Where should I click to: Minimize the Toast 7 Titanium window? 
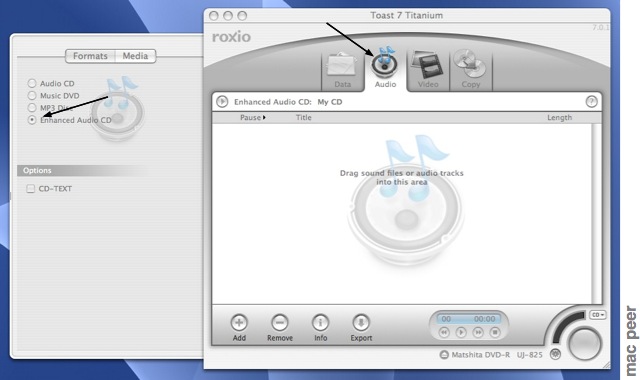(228, 16)
